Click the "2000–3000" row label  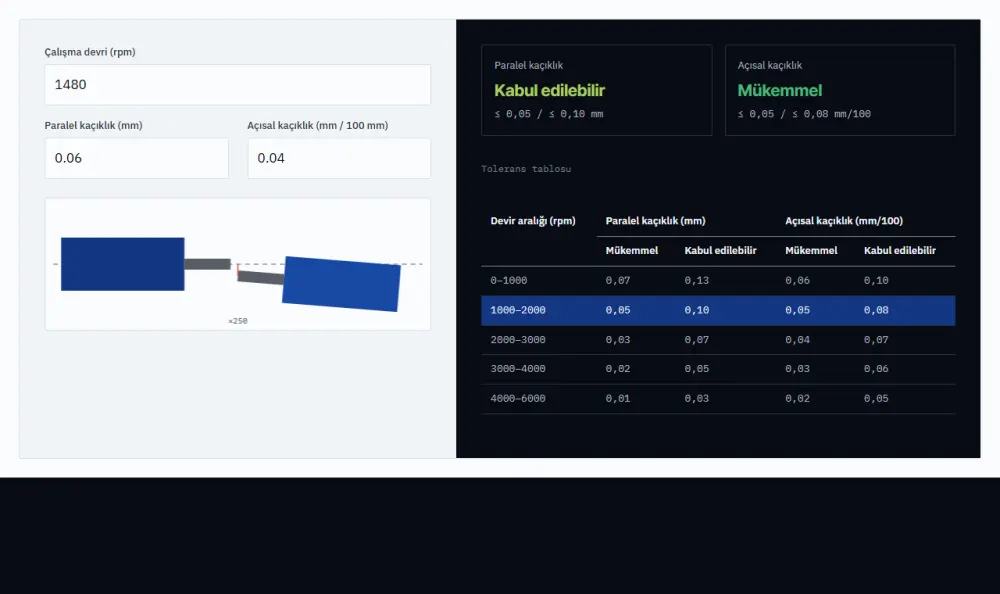click(518, 339)
